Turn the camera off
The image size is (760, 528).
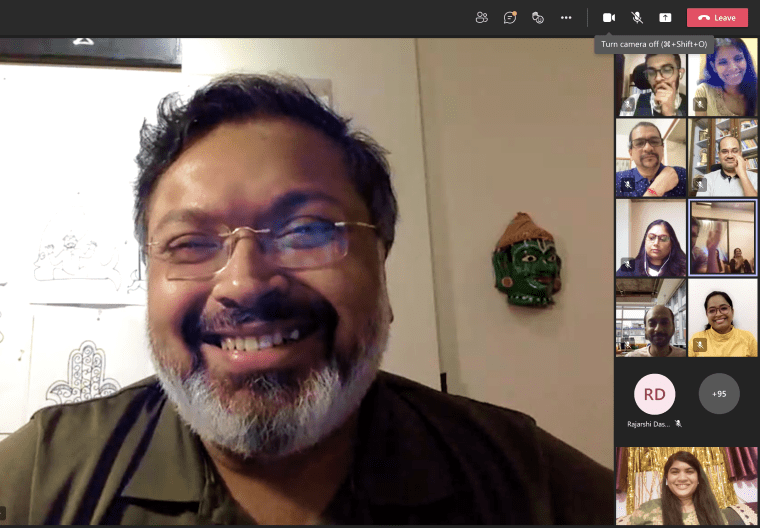[x=609, y=18]
